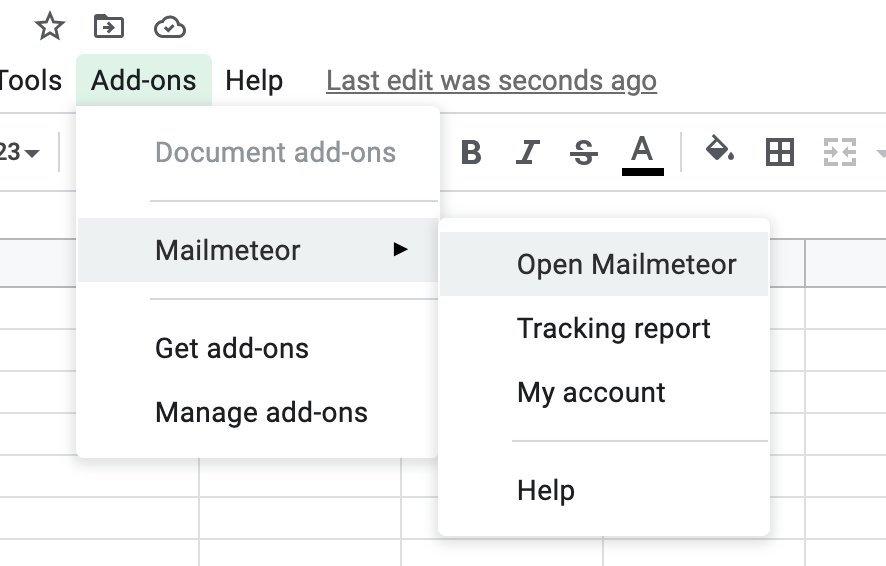Image resolution: width=886 pixels, height=566 pixels.
Task: Expand the Mailmeteor submenu
Action: pyautogui.click(x=258, y=250)
